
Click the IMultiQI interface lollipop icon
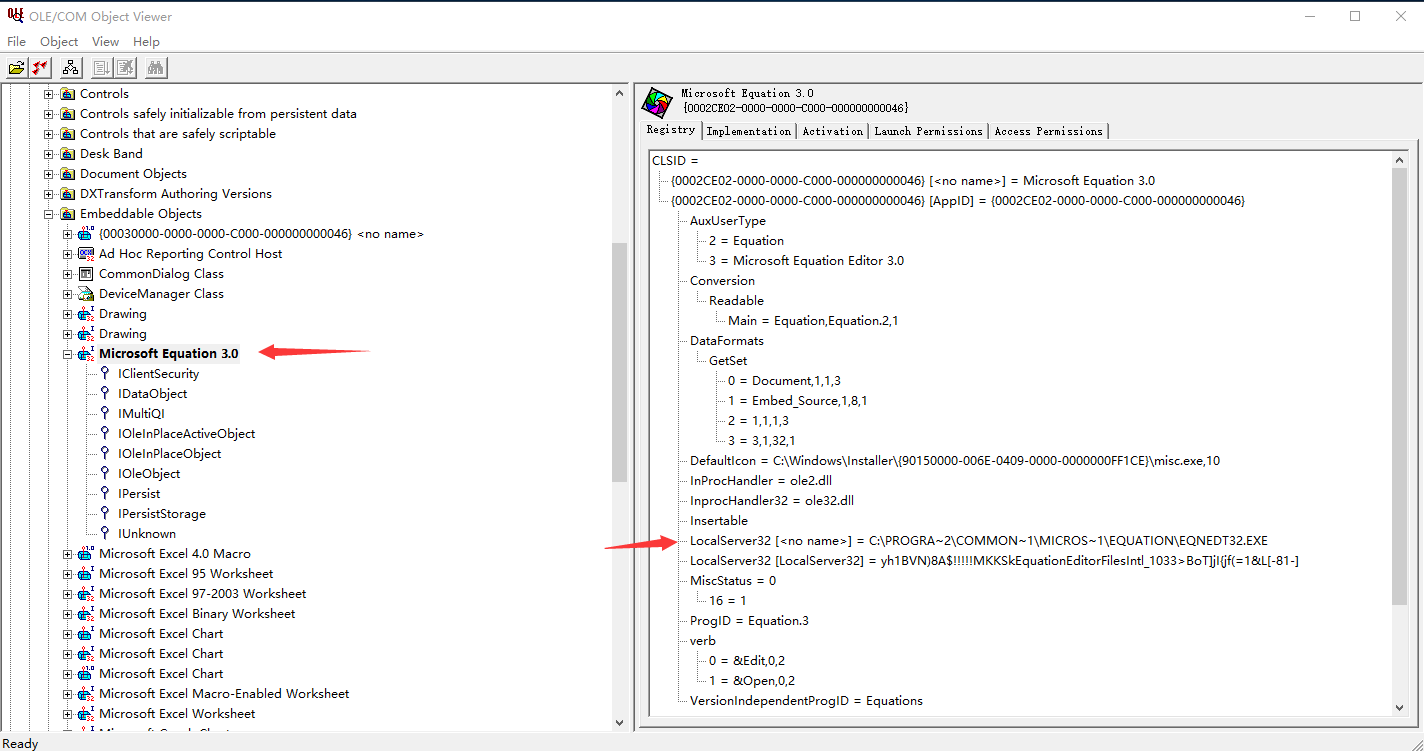pyautogui.click(x=105, y=413)
